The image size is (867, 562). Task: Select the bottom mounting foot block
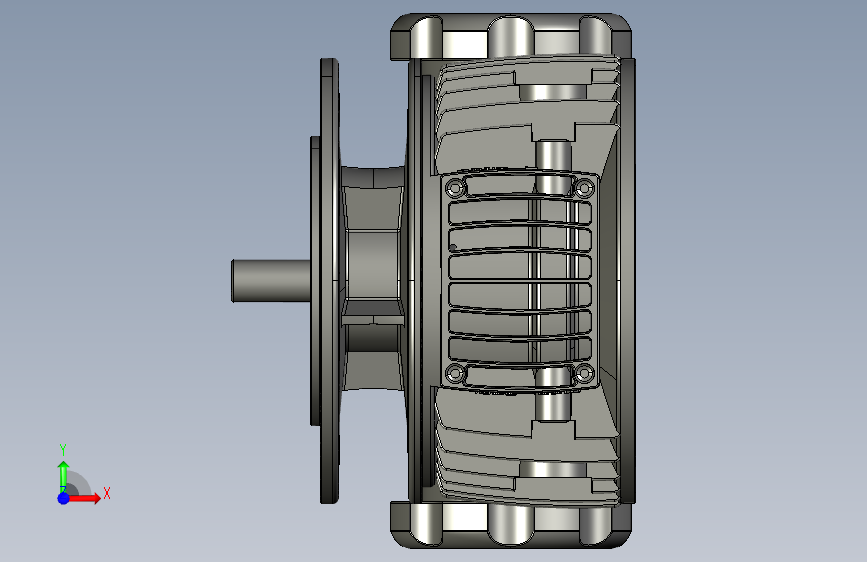coord(511,525)
